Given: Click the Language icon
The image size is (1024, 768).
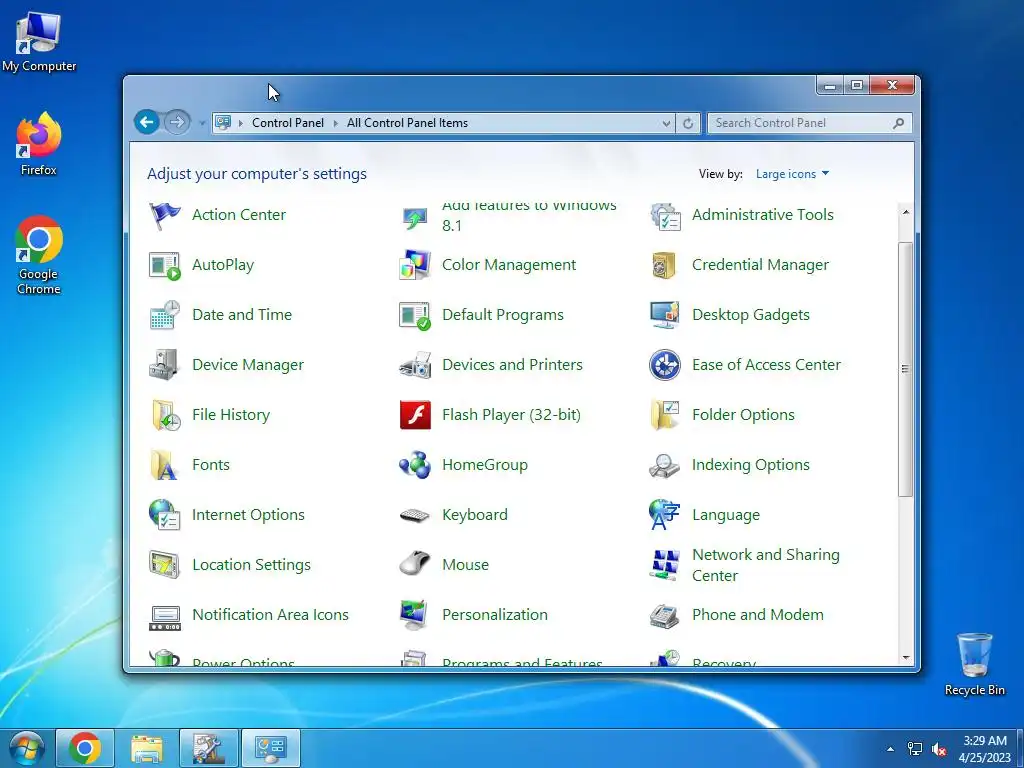Looking at the screenshot, I should [x=665, y=515].
